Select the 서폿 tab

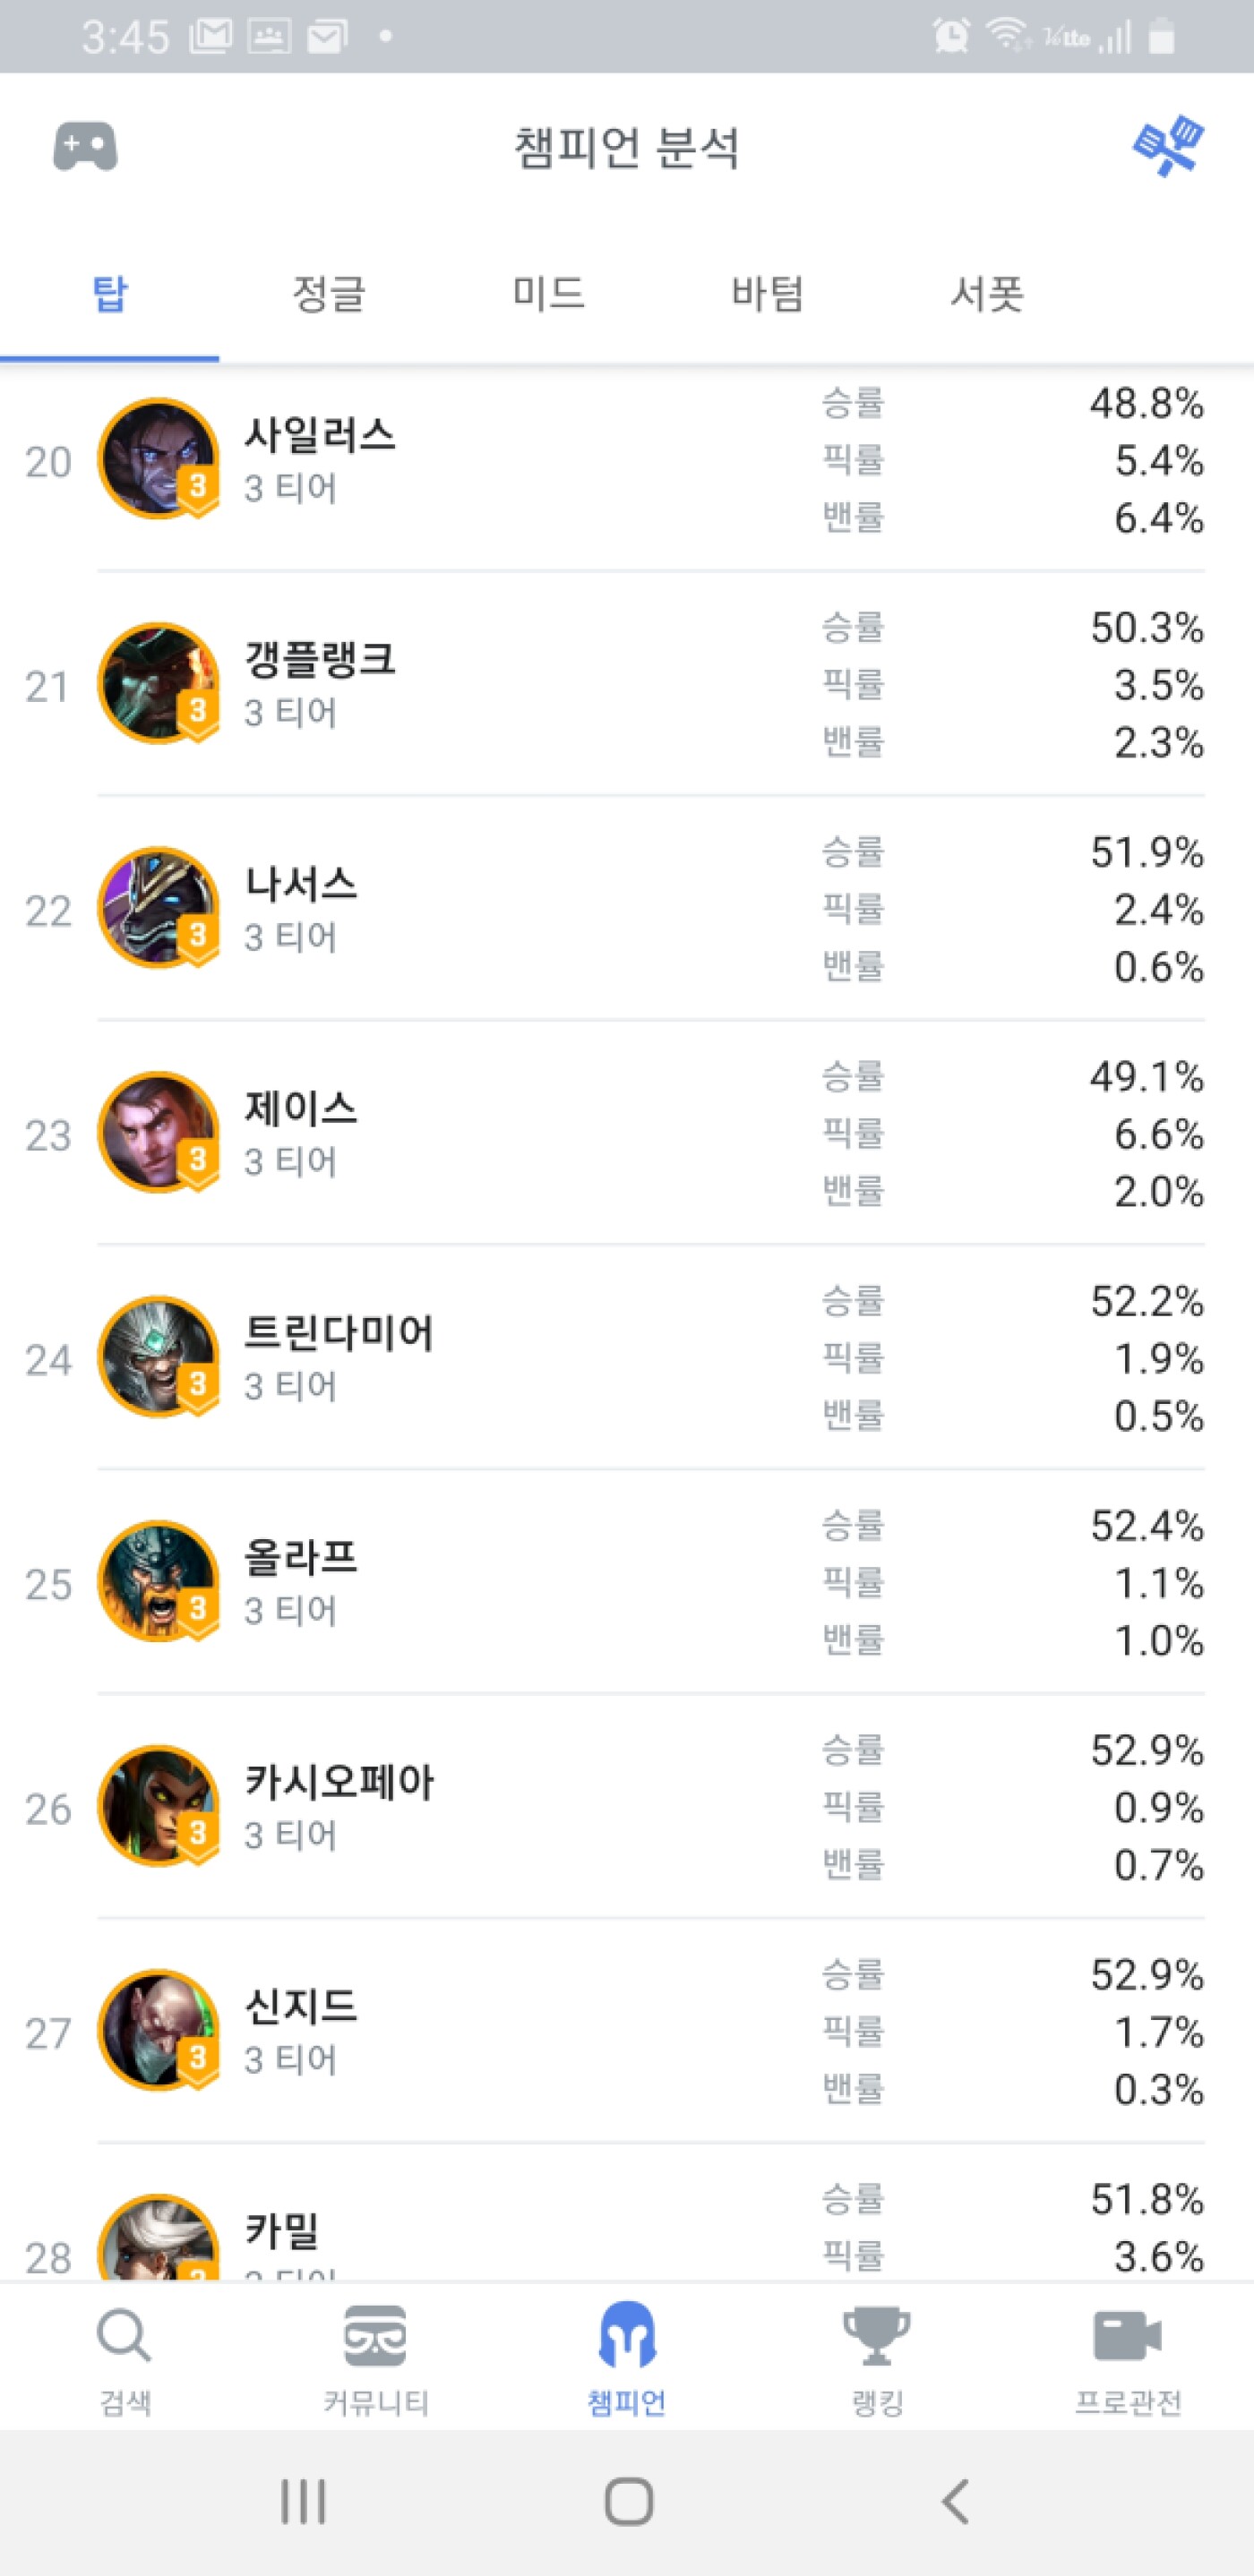(986, 294)
